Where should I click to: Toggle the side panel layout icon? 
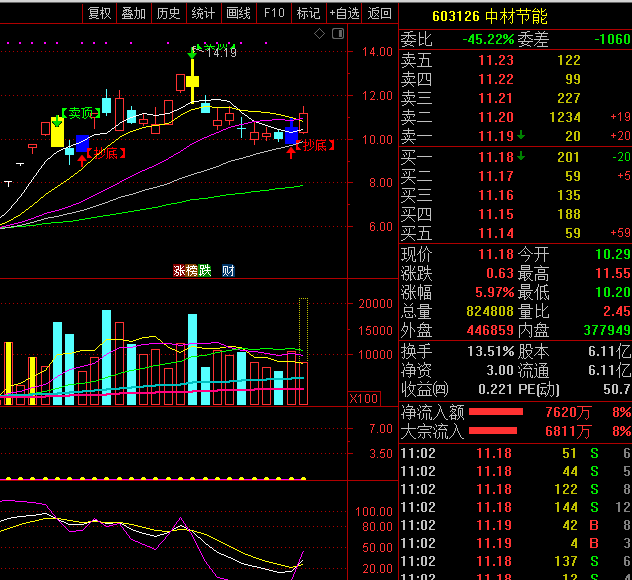[x=338, y=34]
